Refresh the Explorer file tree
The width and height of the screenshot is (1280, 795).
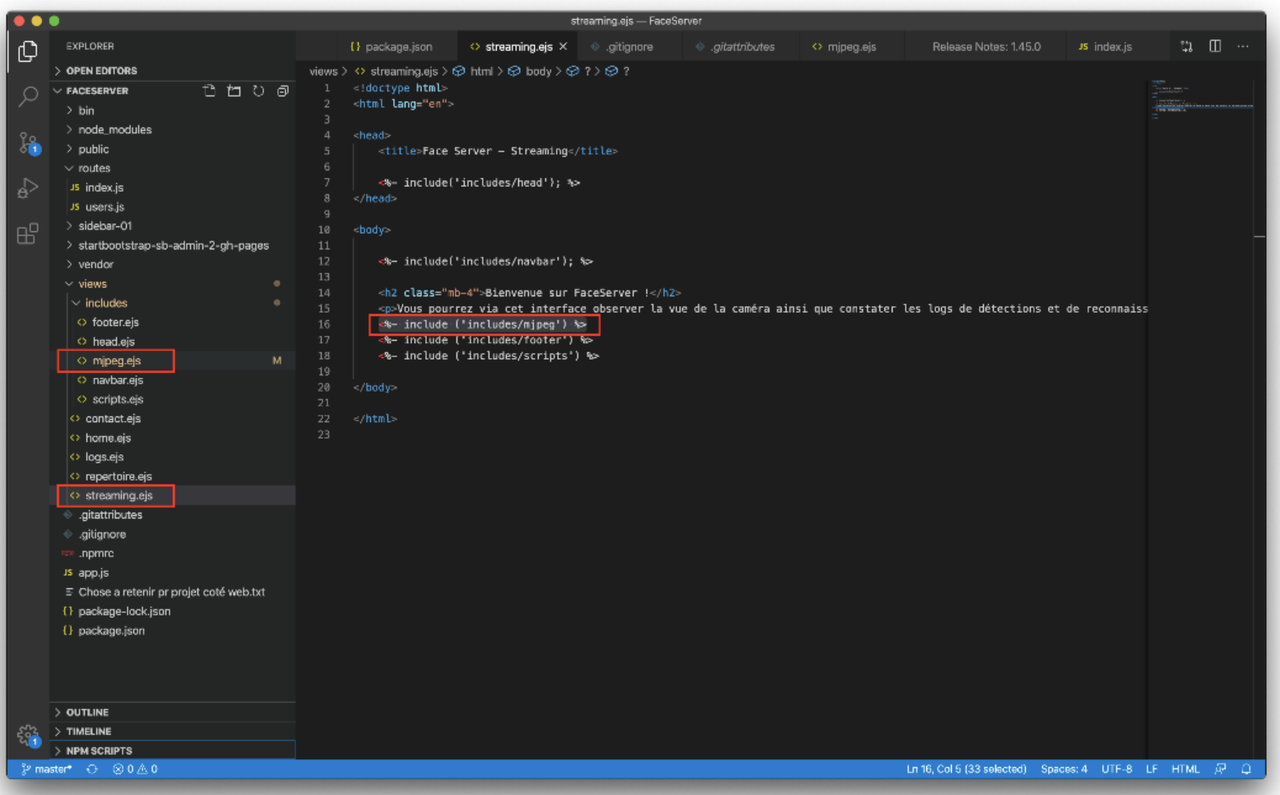(258, 91)
